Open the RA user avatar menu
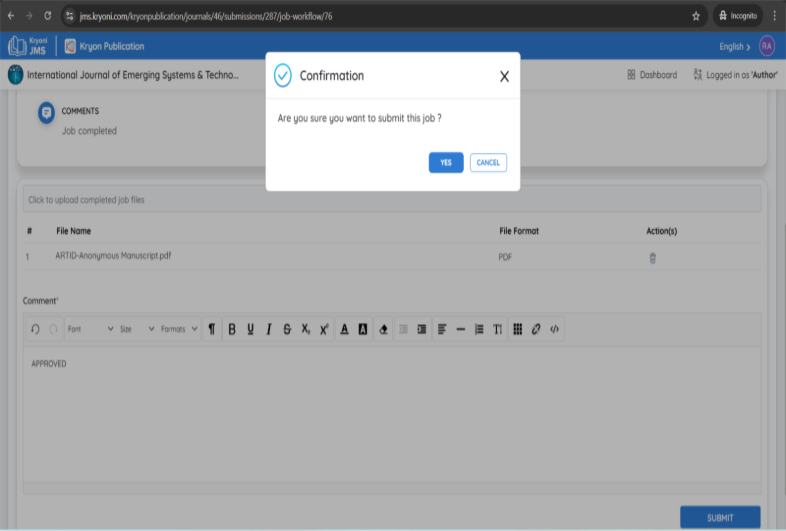The image size is (786, 531). (x=766, y=46)
